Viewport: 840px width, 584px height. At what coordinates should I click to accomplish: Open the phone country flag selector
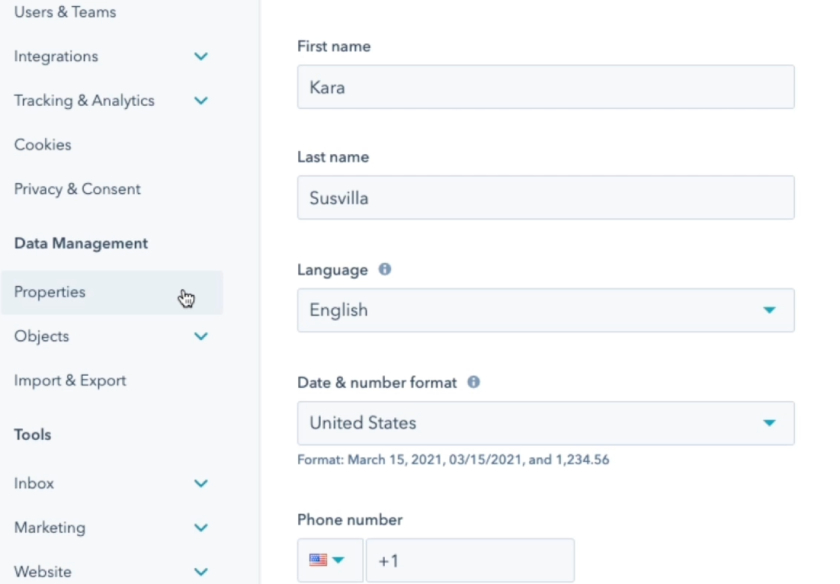point(330,560)
